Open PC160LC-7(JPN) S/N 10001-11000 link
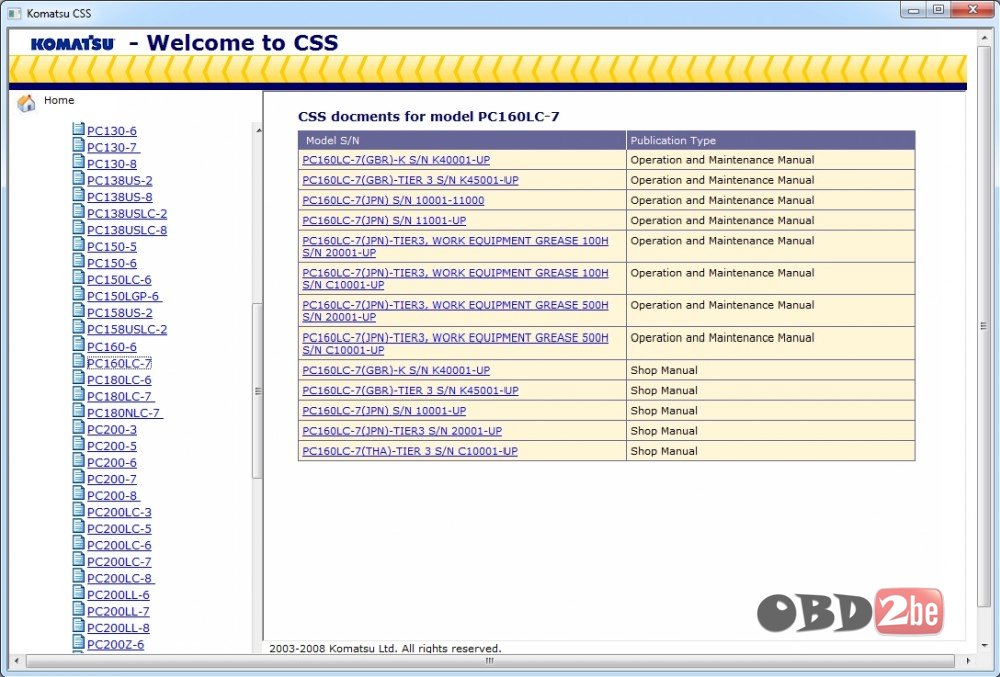Image resolution: width=1000 pixels, height=677 pixels. tap(393, 201)
